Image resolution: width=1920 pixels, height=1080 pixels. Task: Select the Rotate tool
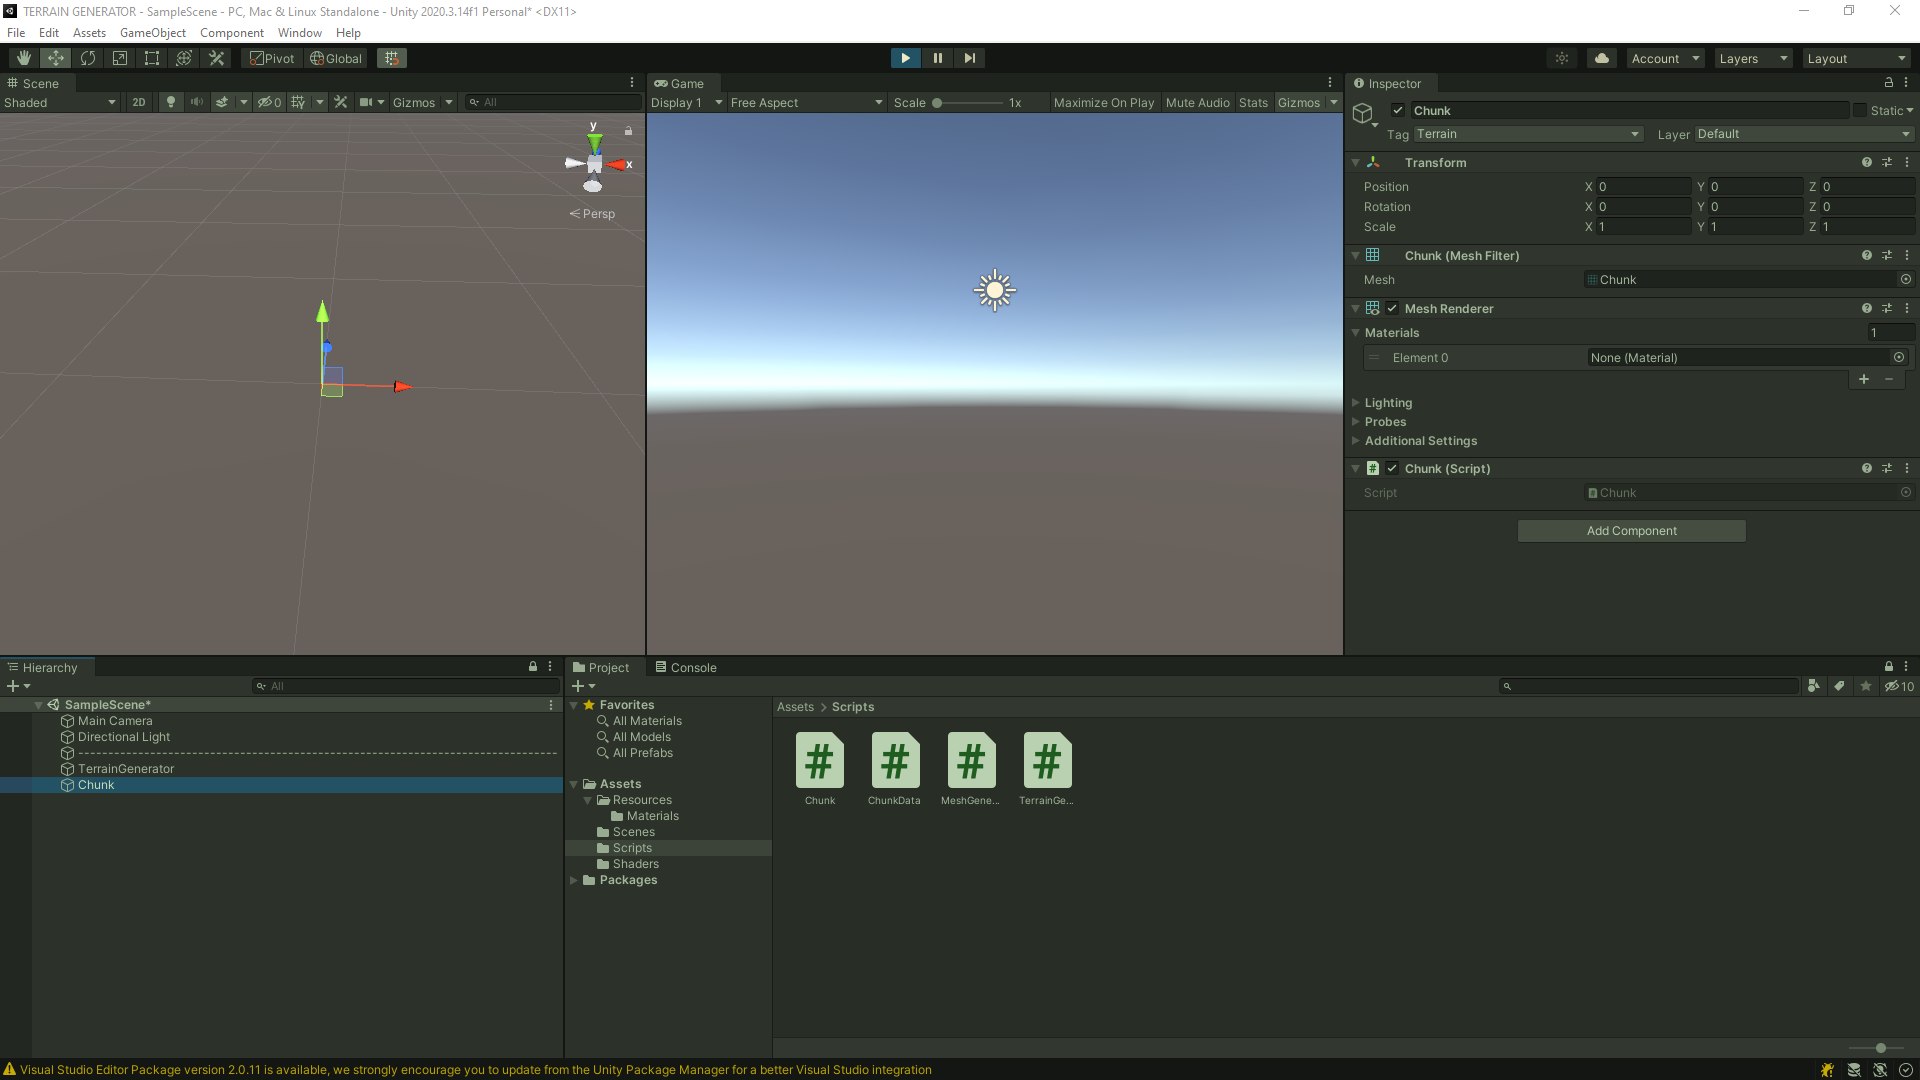(x=88, y=58)
